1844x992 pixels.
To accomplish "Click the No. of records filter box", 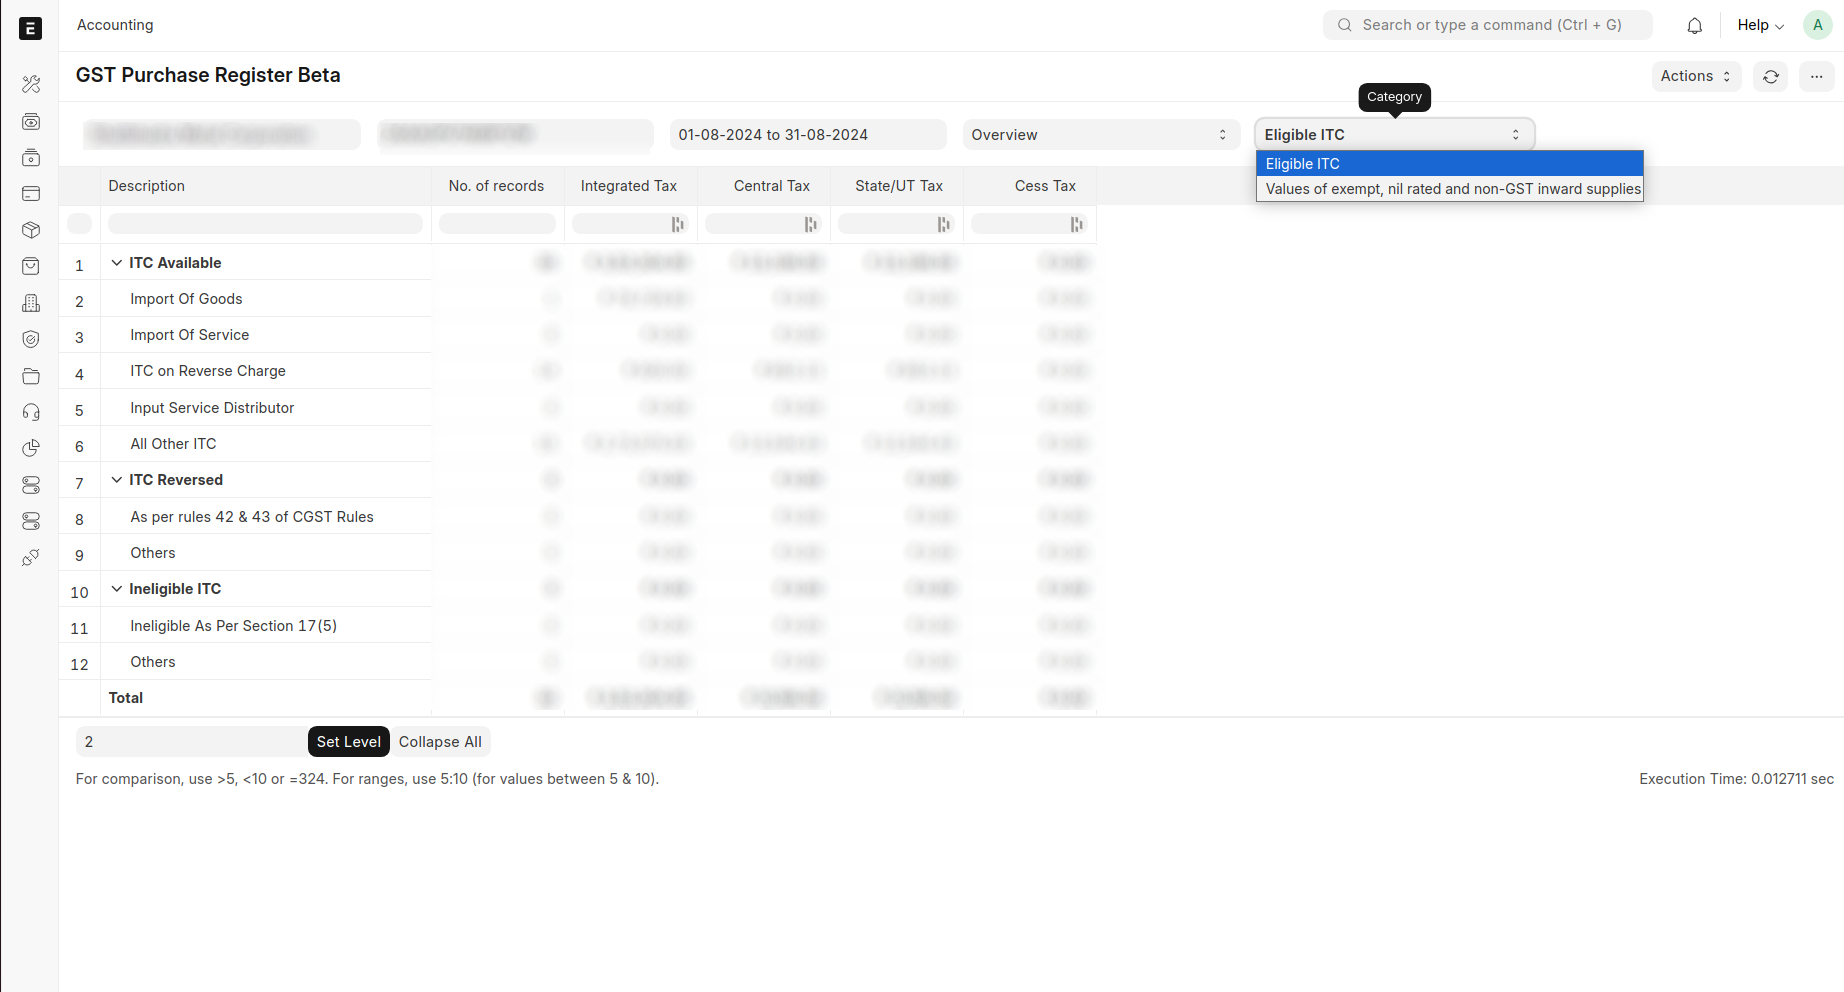I will point(497,224).
